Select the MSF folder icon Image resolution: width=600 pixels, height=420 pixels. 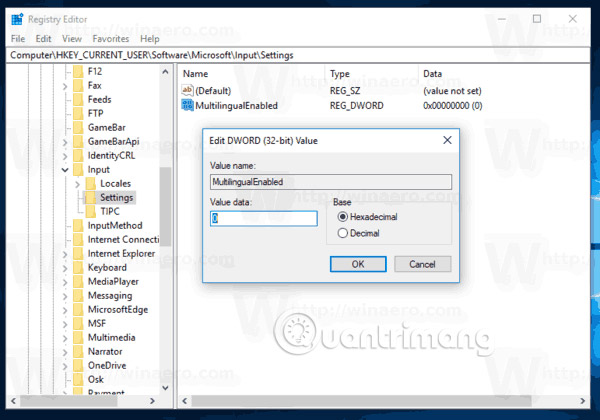pos(78,324)
